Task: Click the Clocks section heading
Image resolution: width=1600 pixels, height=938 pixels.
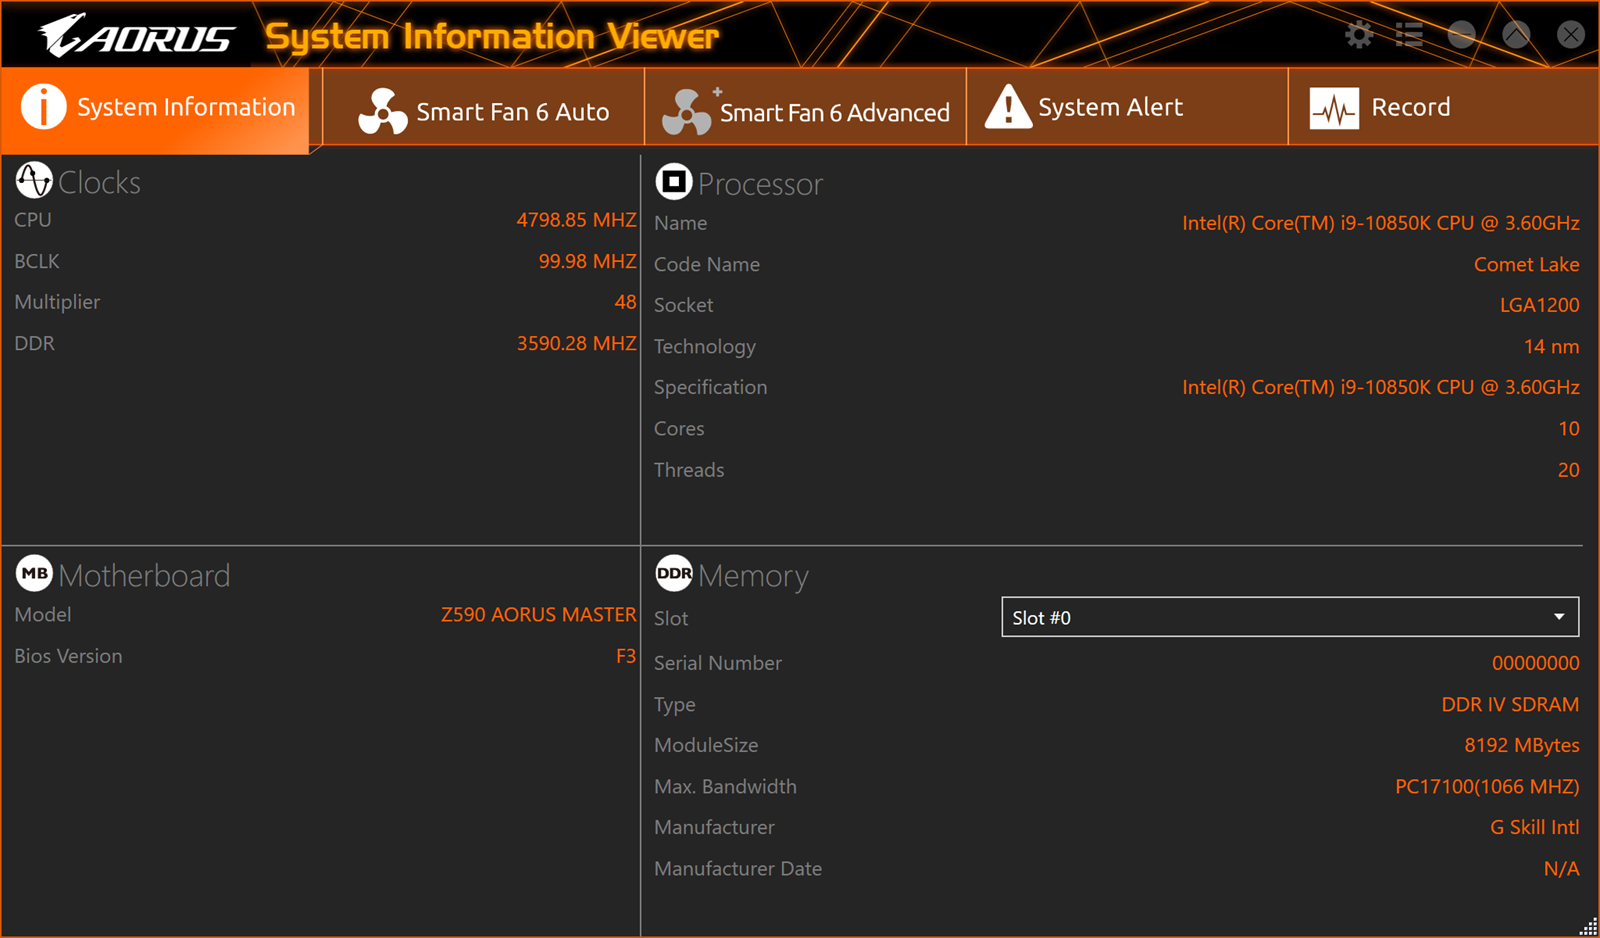Action: 99,182
